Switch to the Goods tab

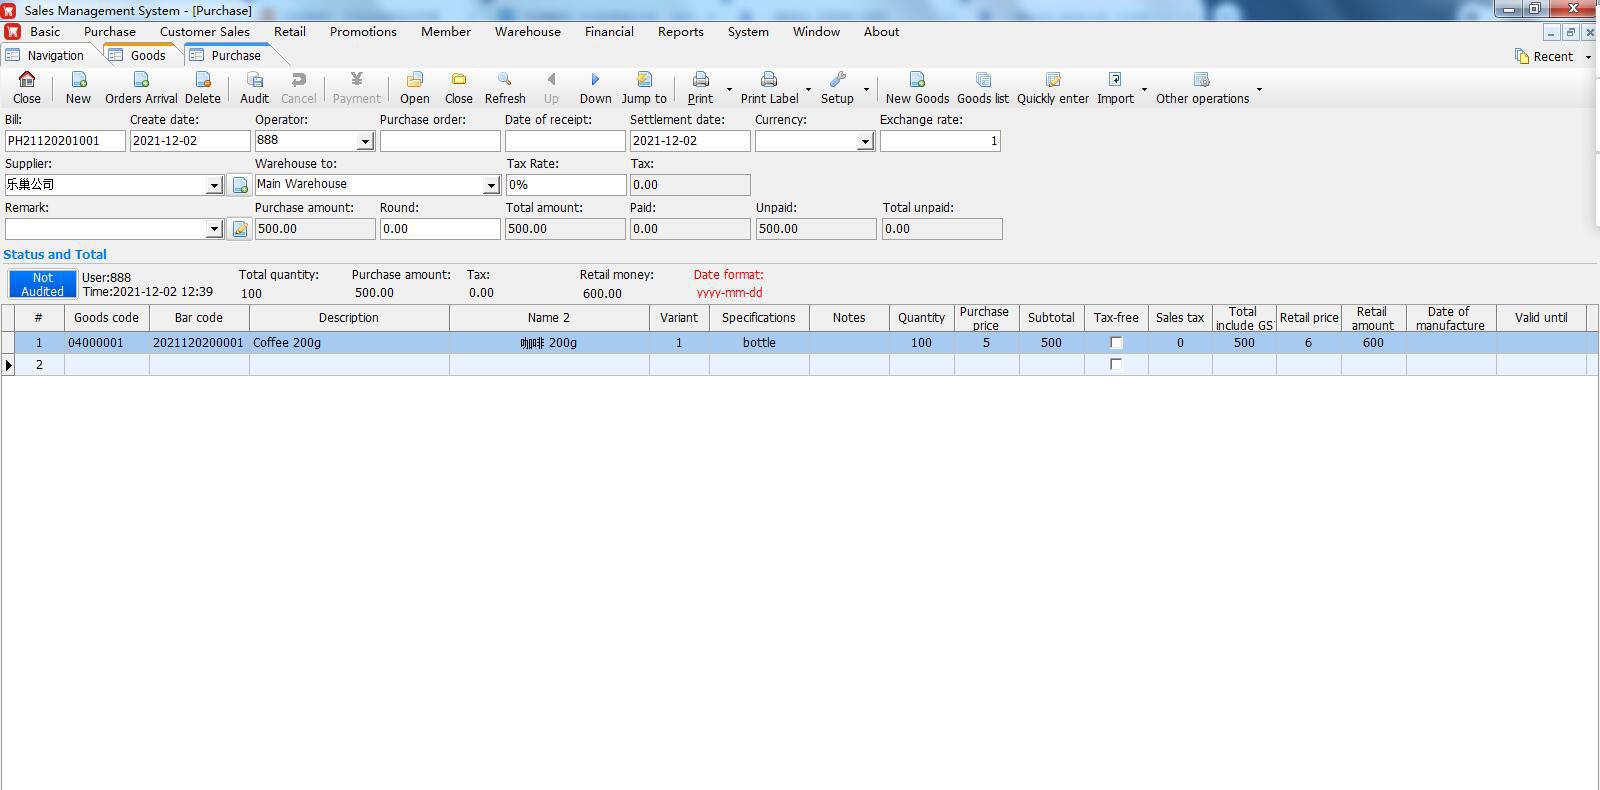[x=147, y=56]
